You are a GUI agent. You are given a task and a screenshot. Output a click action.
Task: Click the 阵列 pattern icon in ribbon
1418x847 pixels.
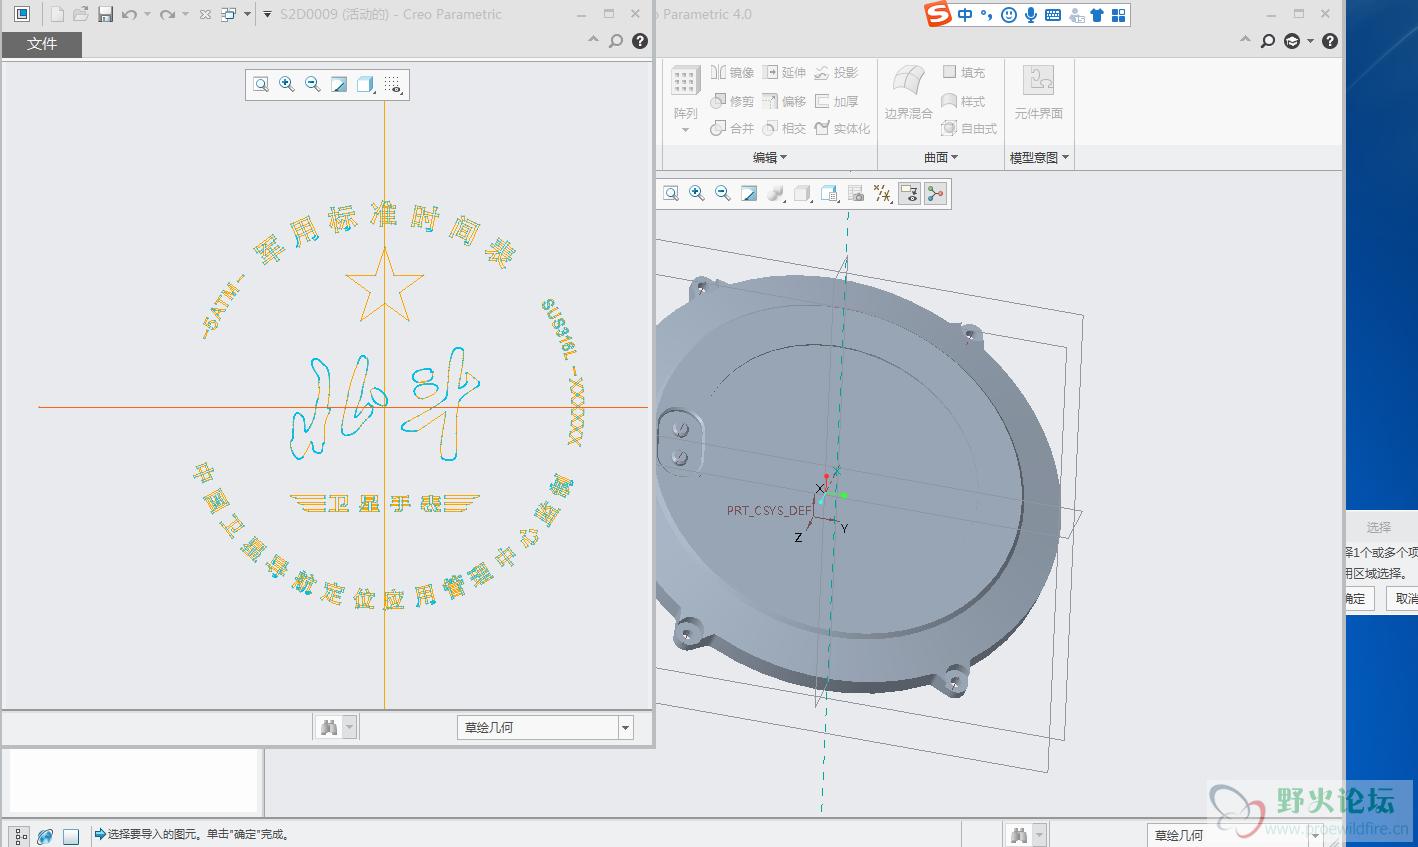coord(685,81)
